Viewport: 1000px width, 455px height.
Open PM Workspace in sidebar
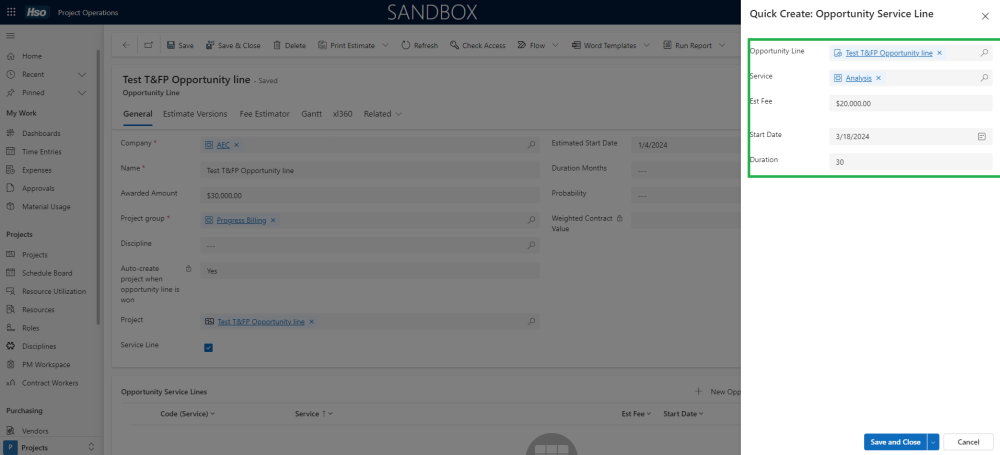tap(46, 365)
